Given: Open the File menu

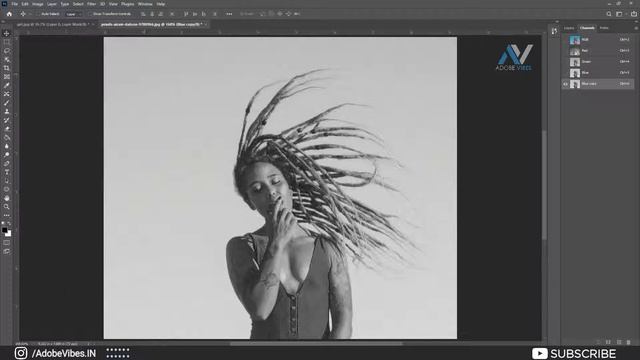Looking at the screenshot, I should 15,4.
